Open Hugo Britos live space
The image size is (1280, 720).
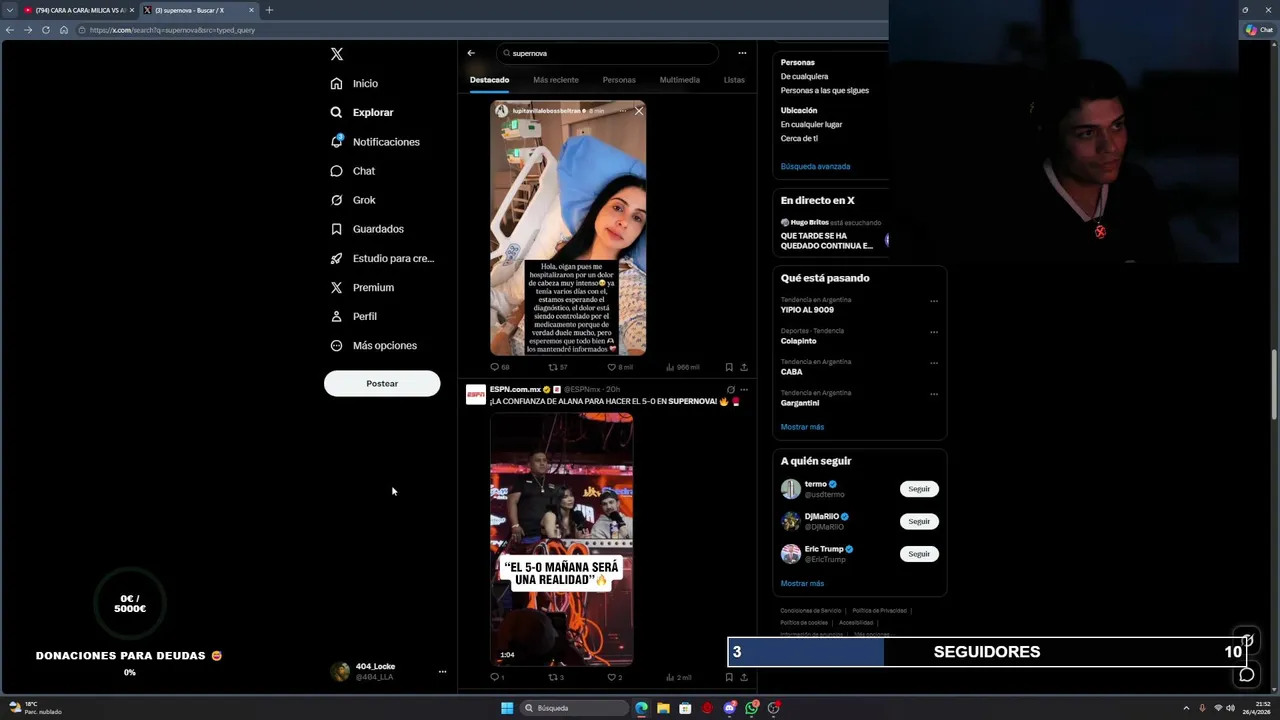click(x=830, y=234)
